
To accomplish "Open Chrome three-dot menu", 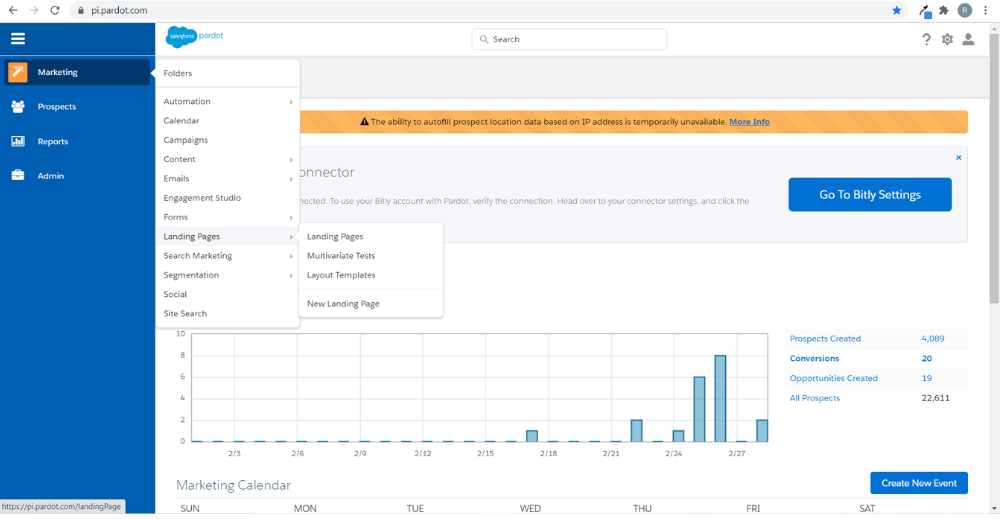I will click(x=986, y=10).
